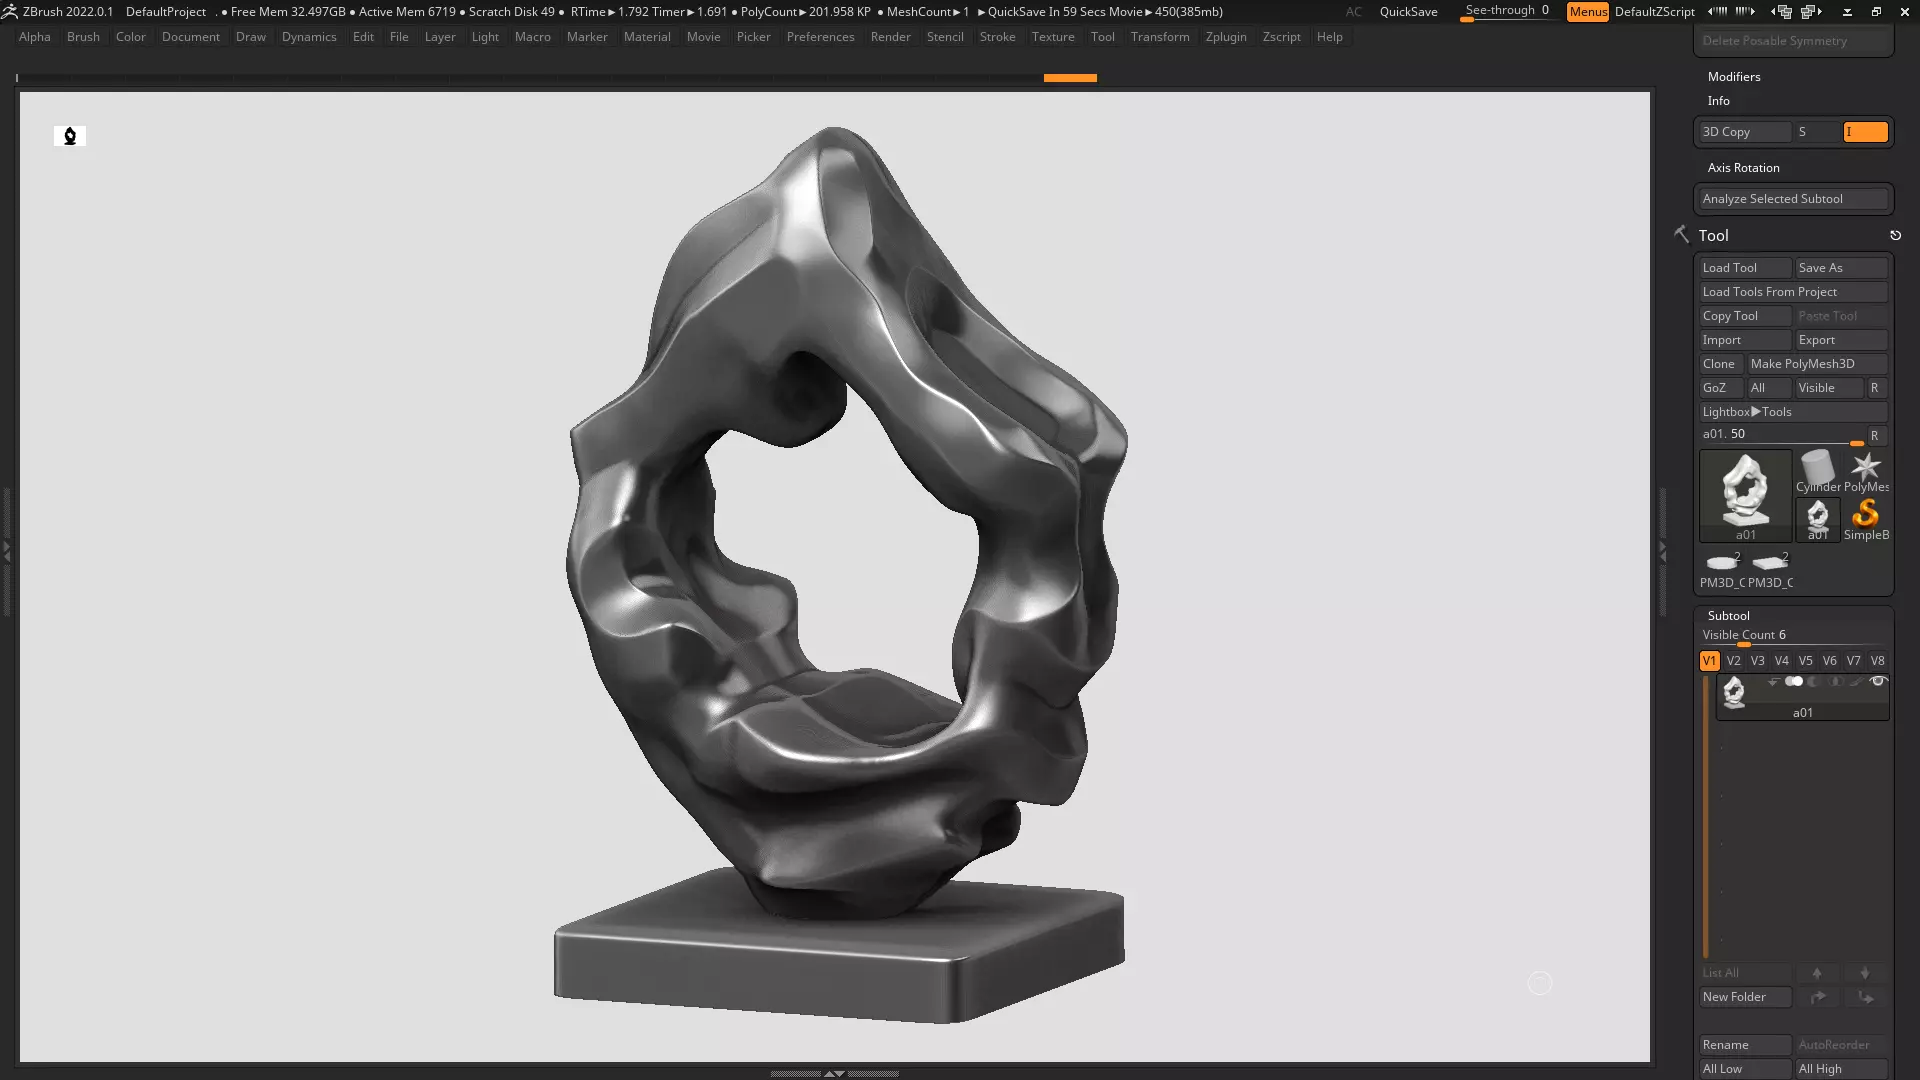Click the right tray divider arrows
The height and width of the screenshot is (1080, 1920).
pyautogui.click(x=1663, y=551)
